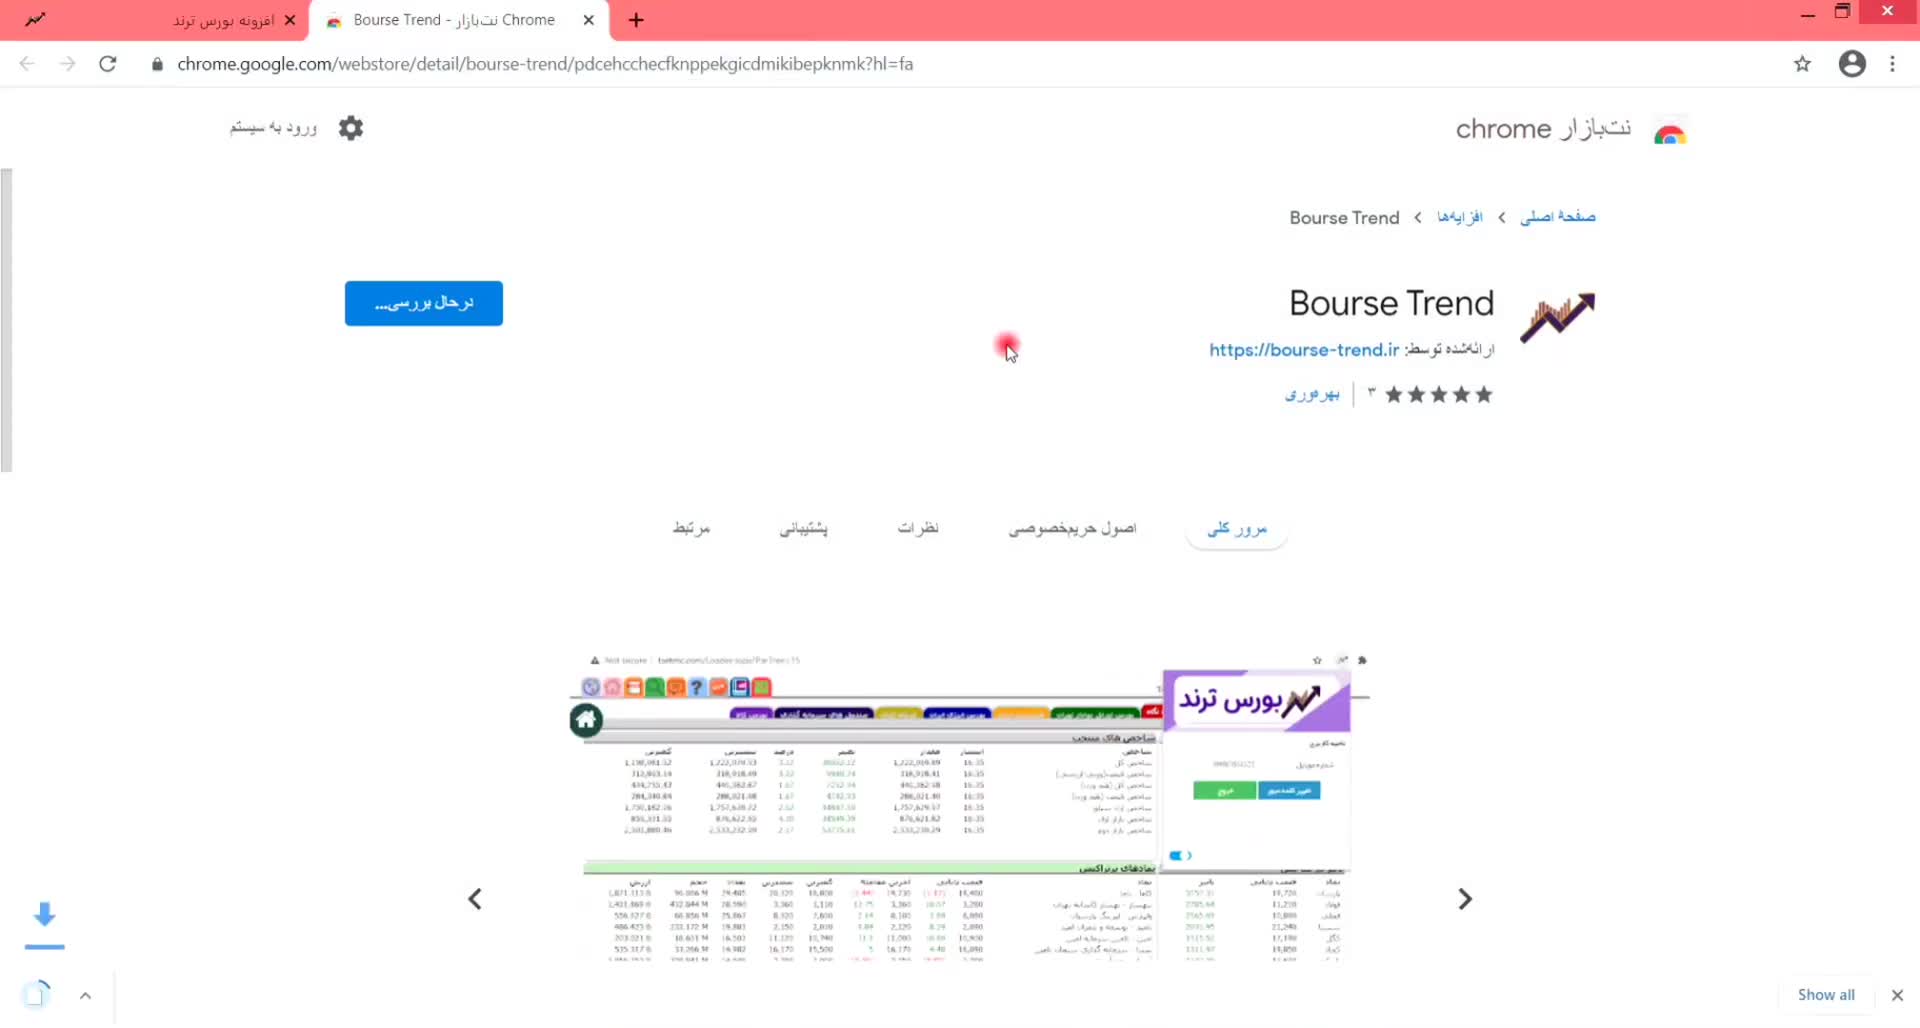The height and width of the screenshot is (1028, 1920).
Task: Click the settings gear icon
Action: 350,128
